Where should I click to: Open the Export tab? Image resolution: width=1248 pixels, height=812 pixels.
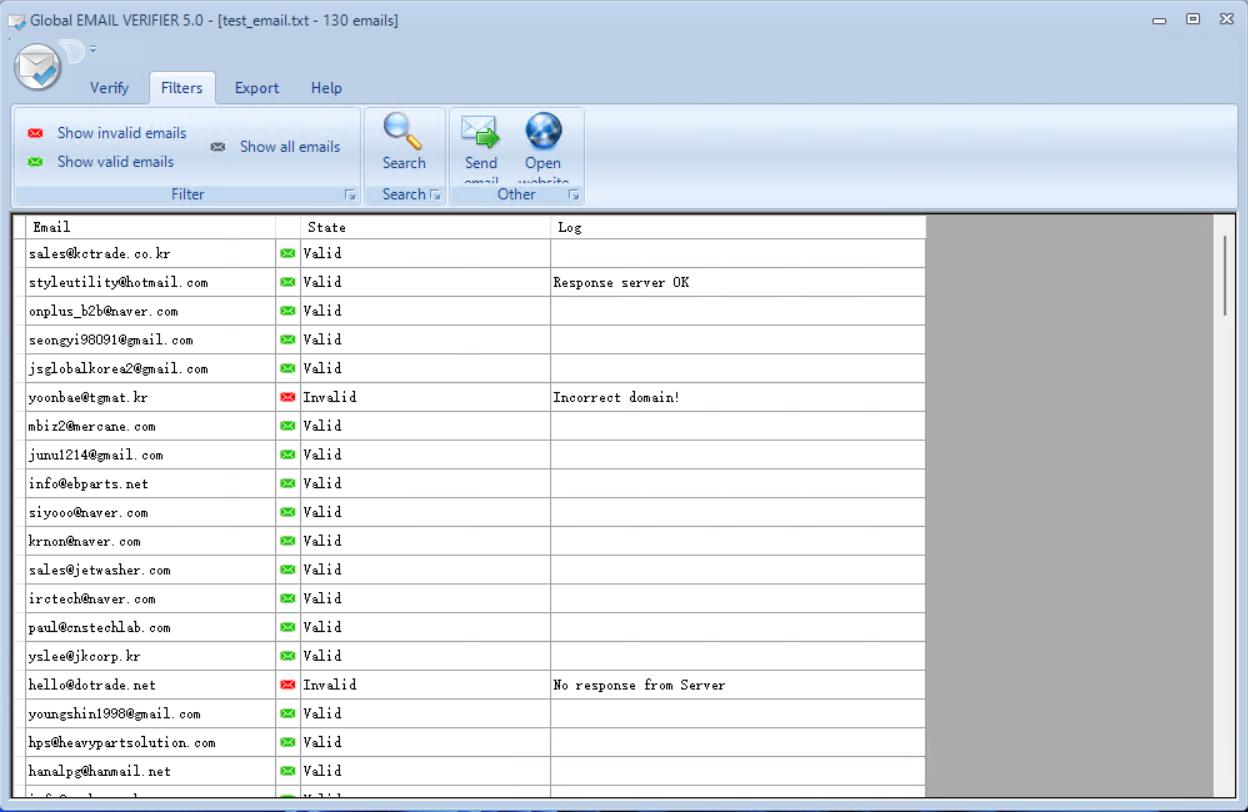click(x=257, y=88)
